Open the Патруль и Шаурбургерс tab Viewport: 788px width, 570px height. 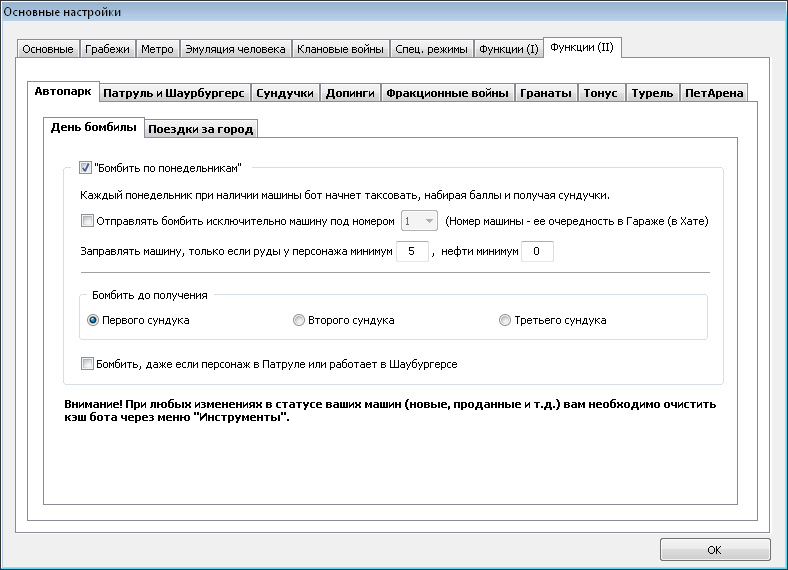click(x=174, y=93)
